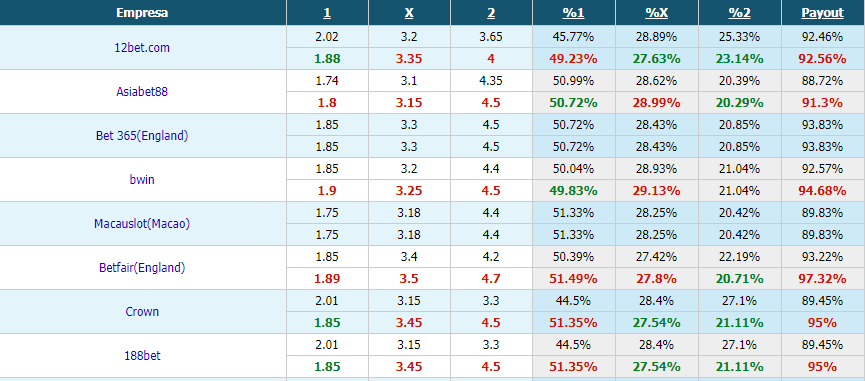
Task: Open the 188bet bookmaker link
Action: click(142, 356)
